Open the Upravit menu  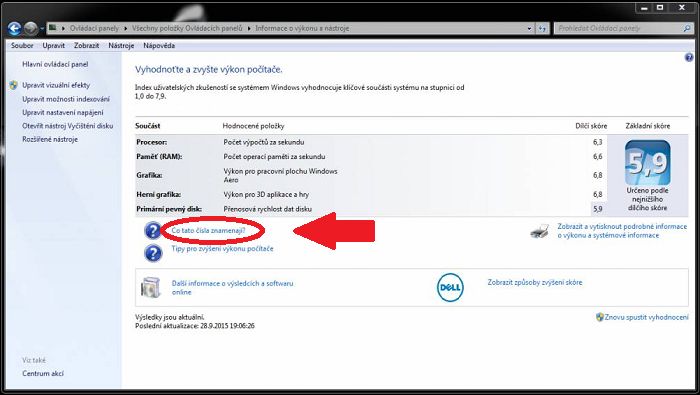[x=54, y=46]
